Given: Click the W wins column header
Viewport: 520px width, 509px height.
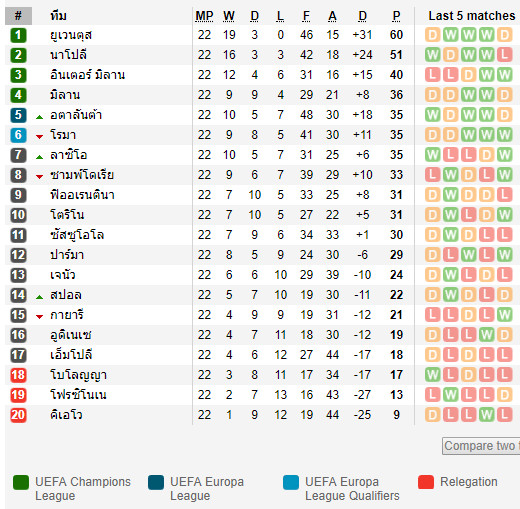Looking at the screenshot, I should 229,16.
